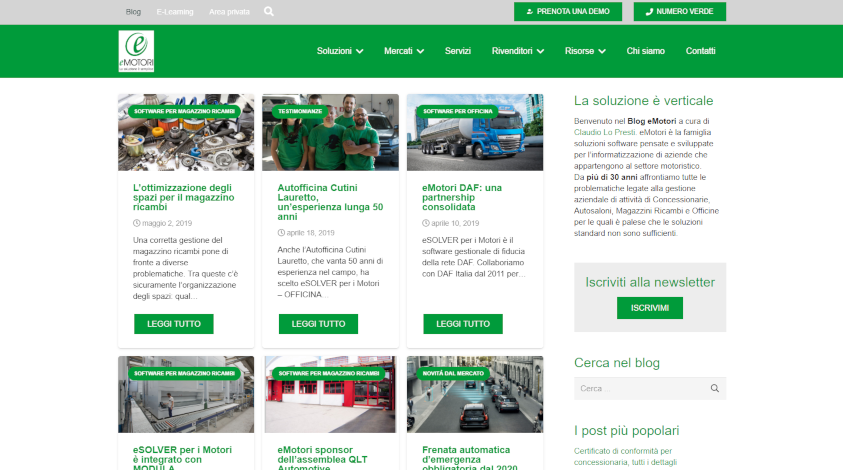
Task: Click the Software per officina category tag
Action: [458, 111]
